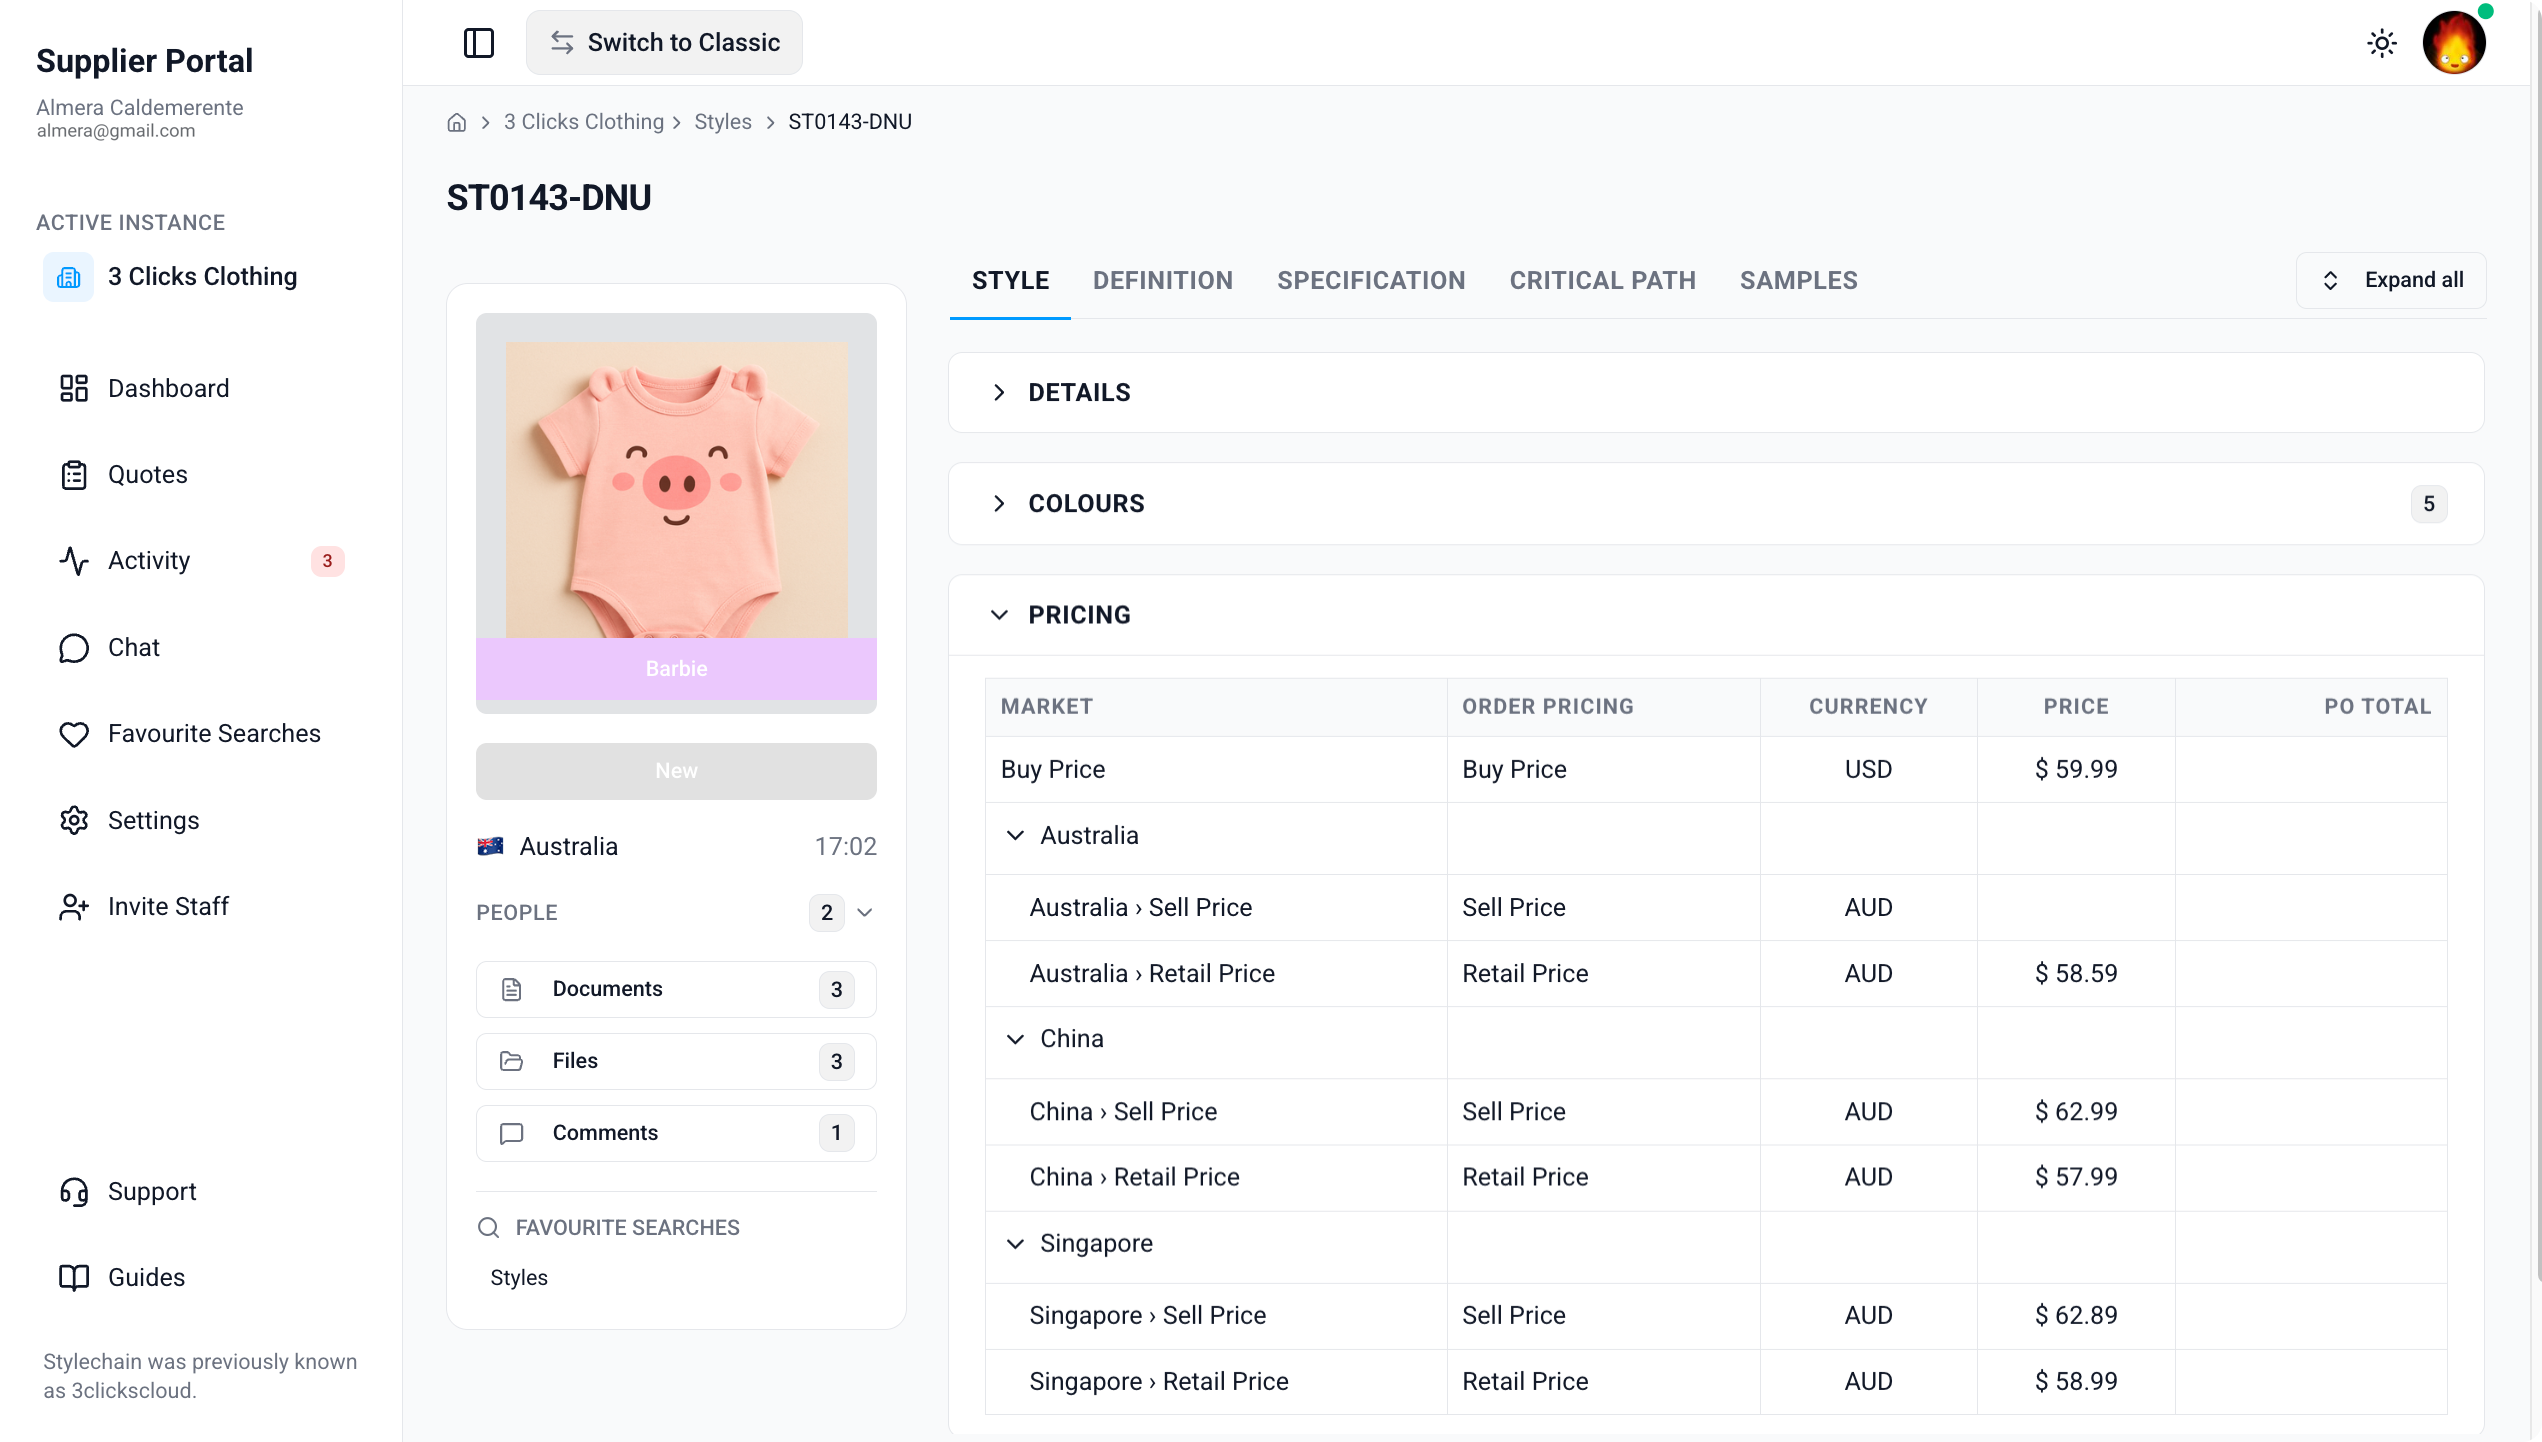Screen dimensions: 2542x1442
Task: Click the New status button
Action: click(676, 771)
